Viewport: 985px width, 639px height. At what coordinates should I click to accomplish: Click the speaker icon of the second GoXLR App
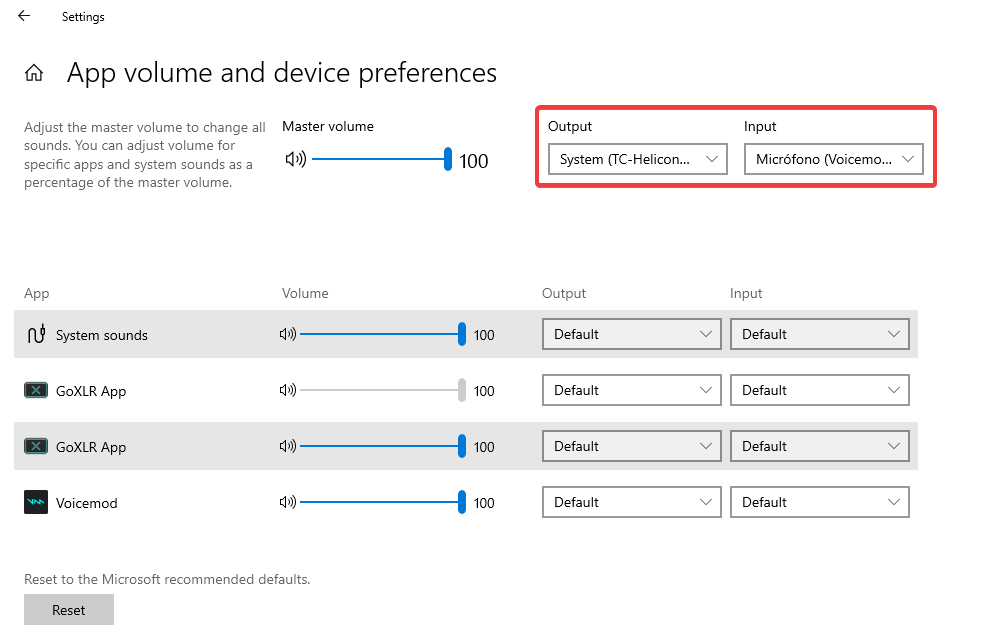(288, 446)
